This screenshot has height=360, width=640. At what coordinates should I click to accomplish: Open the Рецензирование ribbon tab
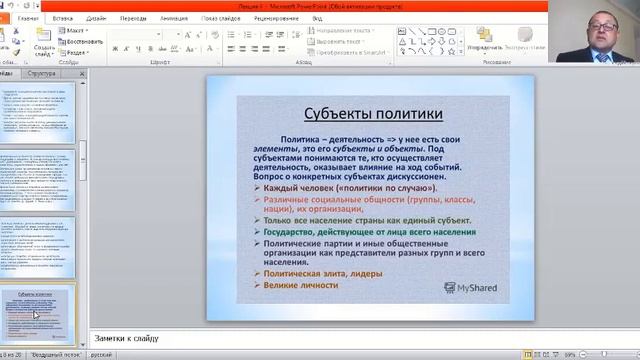276,18
